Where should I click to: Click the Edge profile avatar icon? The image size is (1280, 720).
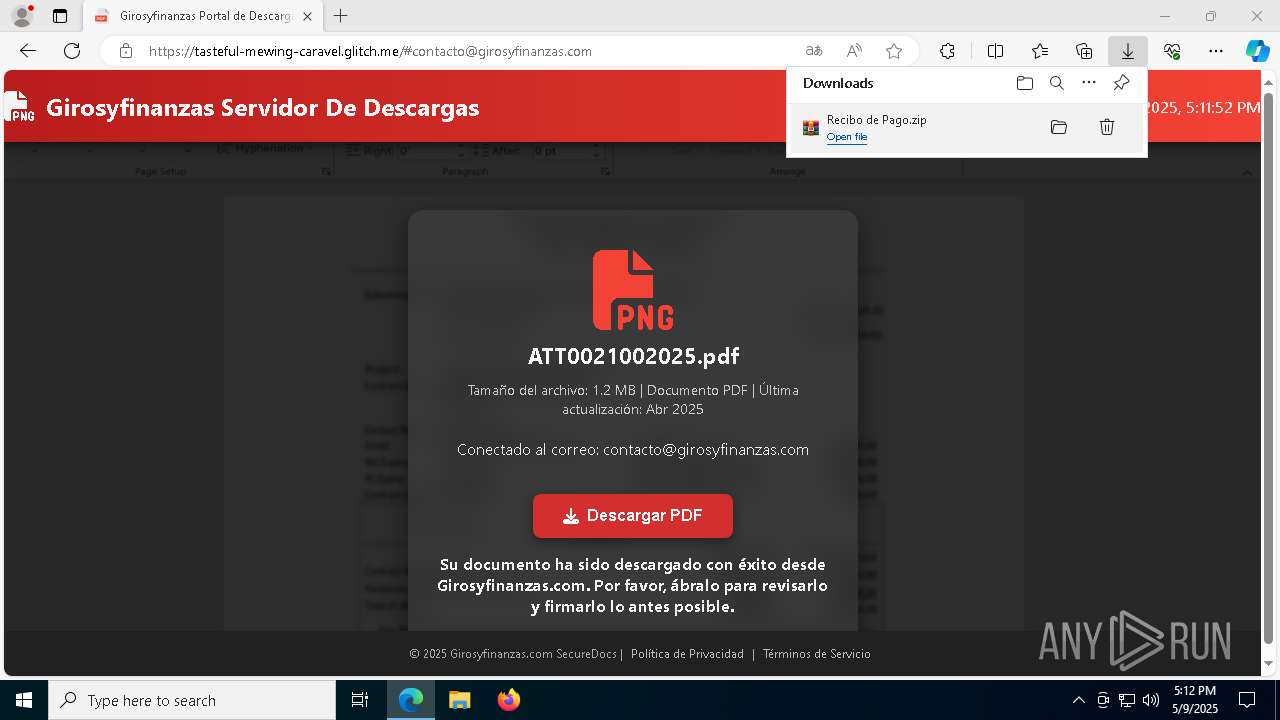pyautogui.click(x=21, y=16)
